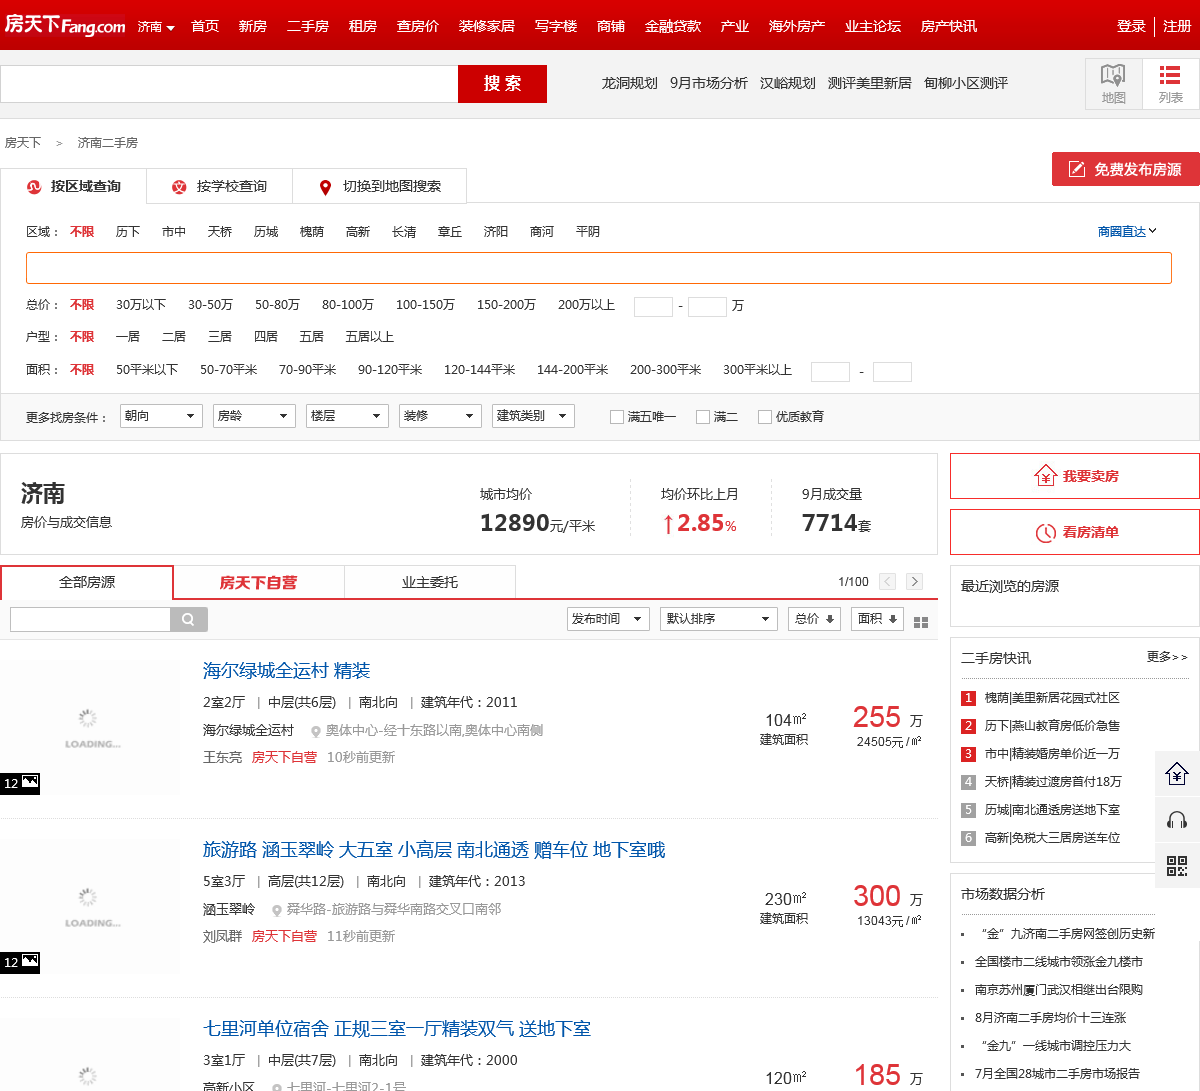Screen dimensions: 1200x1091
Task: Open hot search 龙洞规划
Action: coord(629,83)
